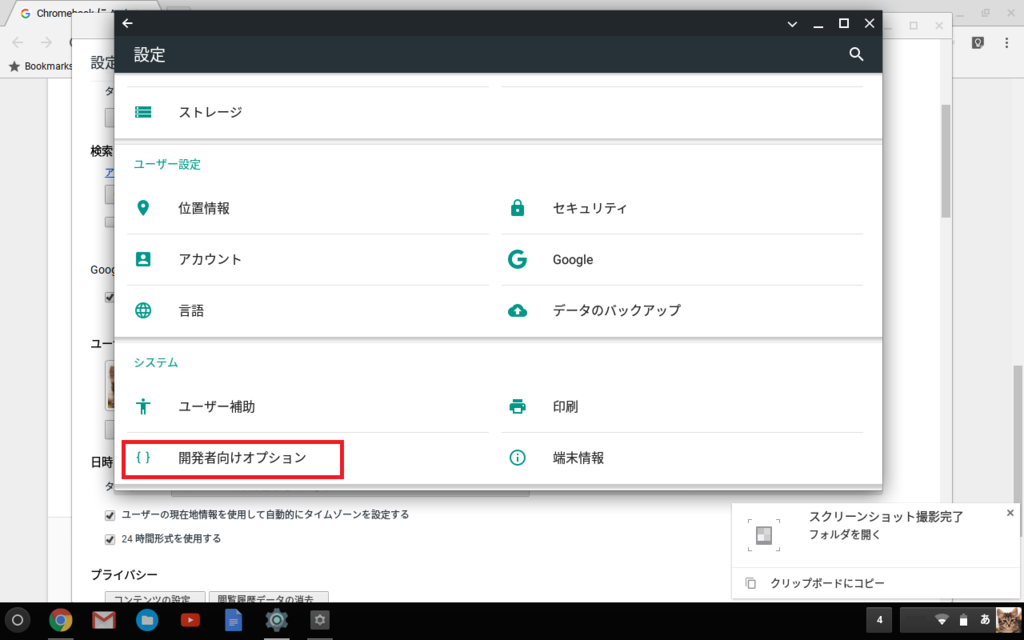Click the battery status tray icon
The image size is (1024, 640).
[x=963, y=620]
